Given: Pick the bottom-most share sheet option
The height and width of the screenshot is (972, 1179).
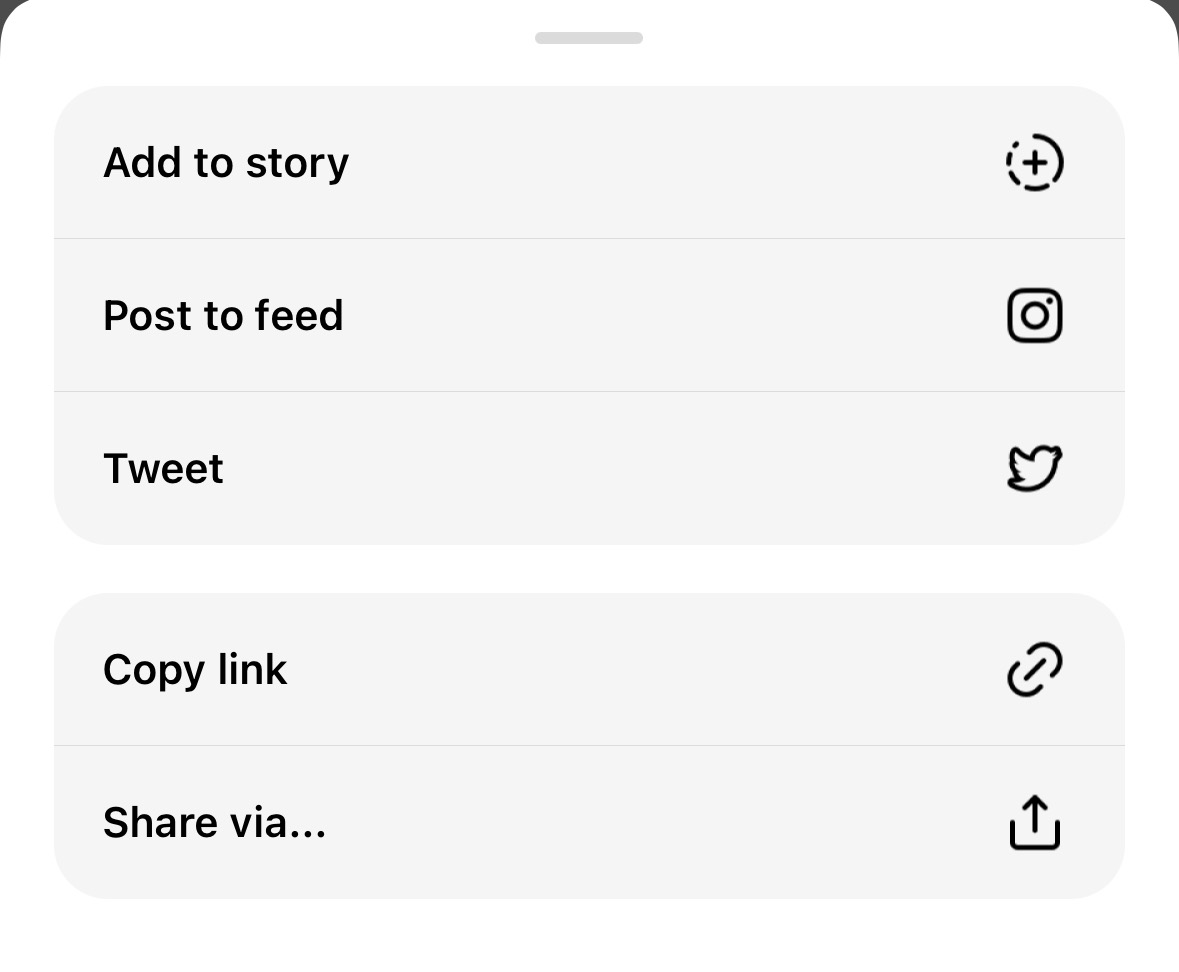Looking at the screenshot, I should [x=589, y=823].
